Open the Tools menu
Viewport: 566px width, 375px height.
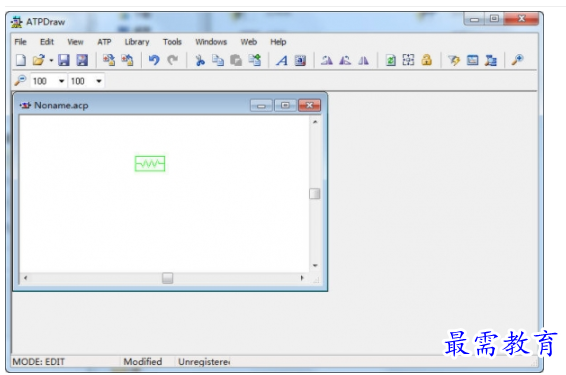click(172, 42)
